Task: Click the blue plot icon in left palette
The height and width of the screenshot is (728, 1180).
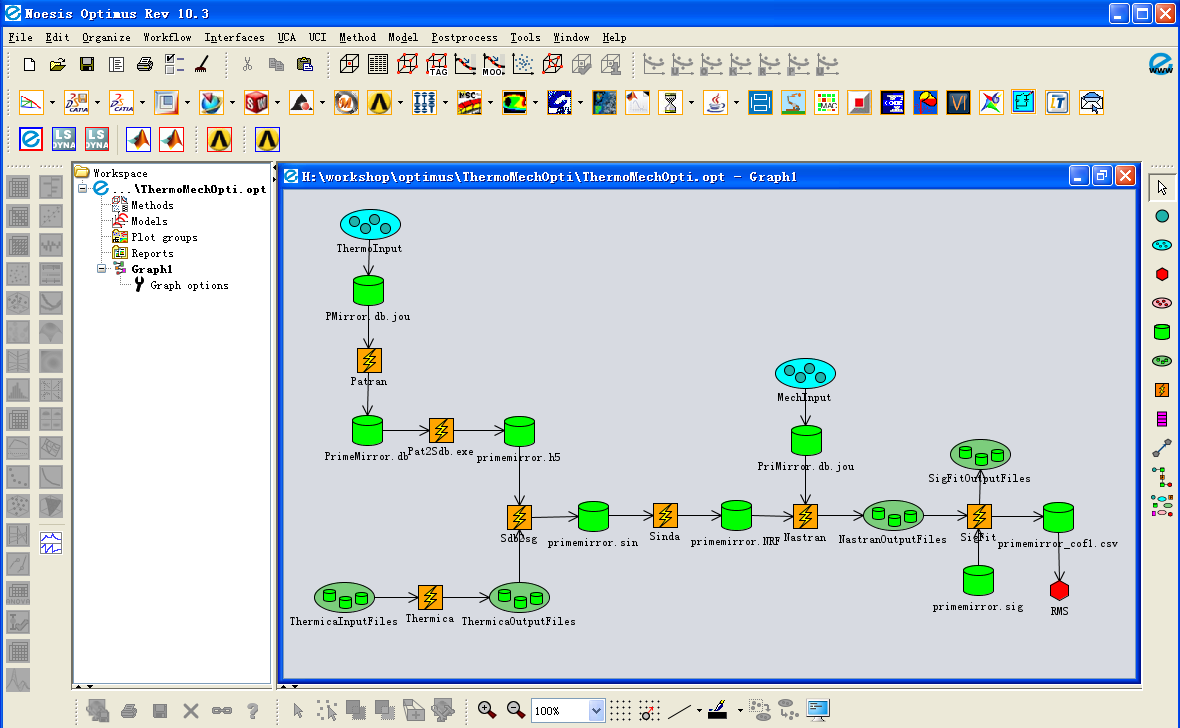Action: tap(51, 543)
